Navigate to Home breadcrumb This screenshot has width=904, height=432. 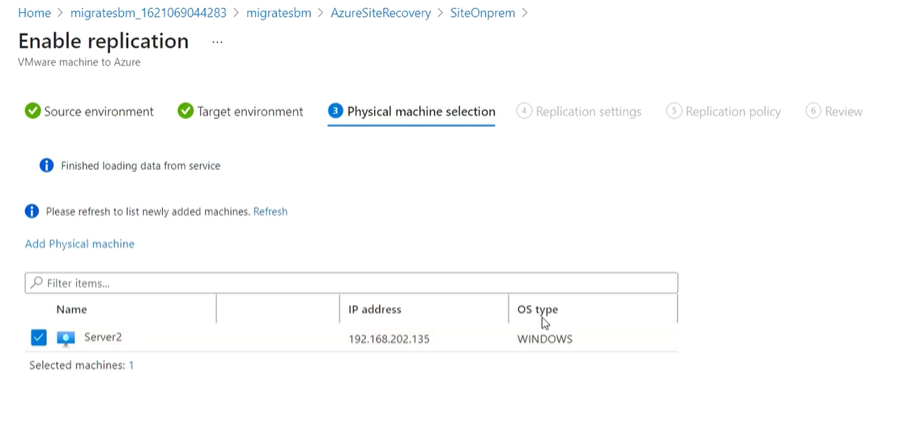(x=35, y=13)
